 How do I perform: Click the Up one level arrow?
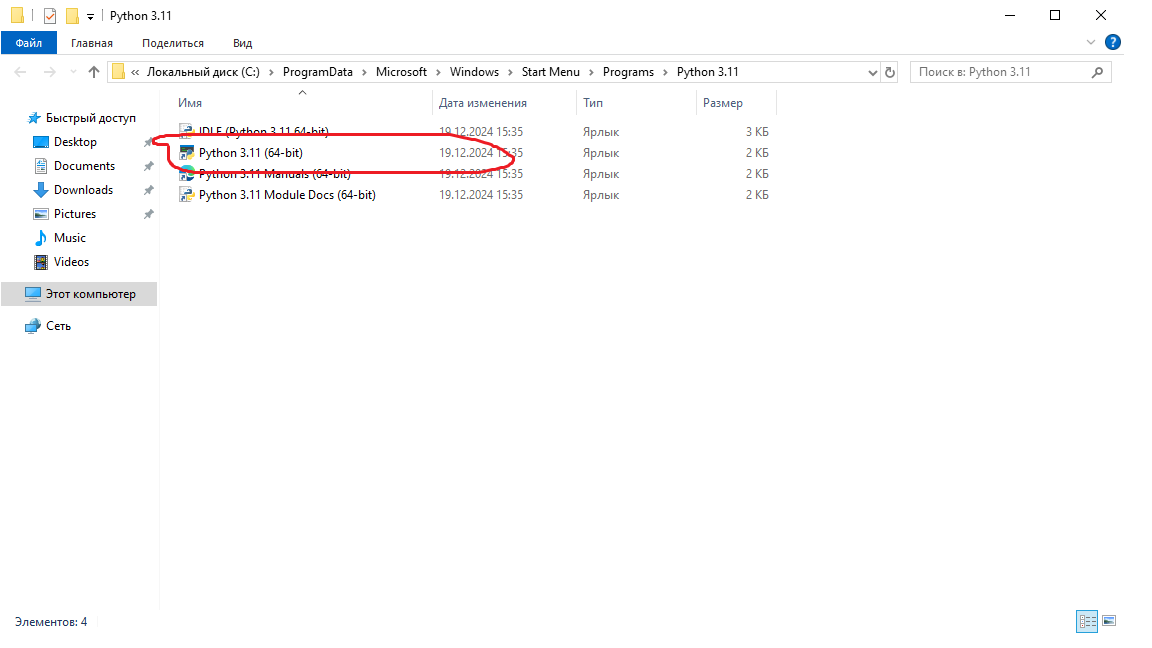tap(94, 72)
